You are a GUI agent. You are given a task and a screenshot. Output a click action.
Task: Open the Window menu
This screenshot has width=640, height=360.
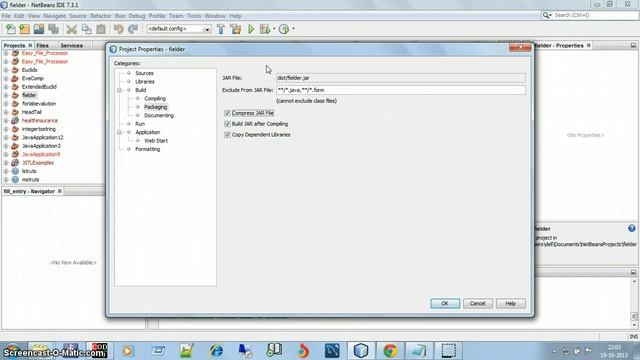pyautogui.click(x=215, y=16)
